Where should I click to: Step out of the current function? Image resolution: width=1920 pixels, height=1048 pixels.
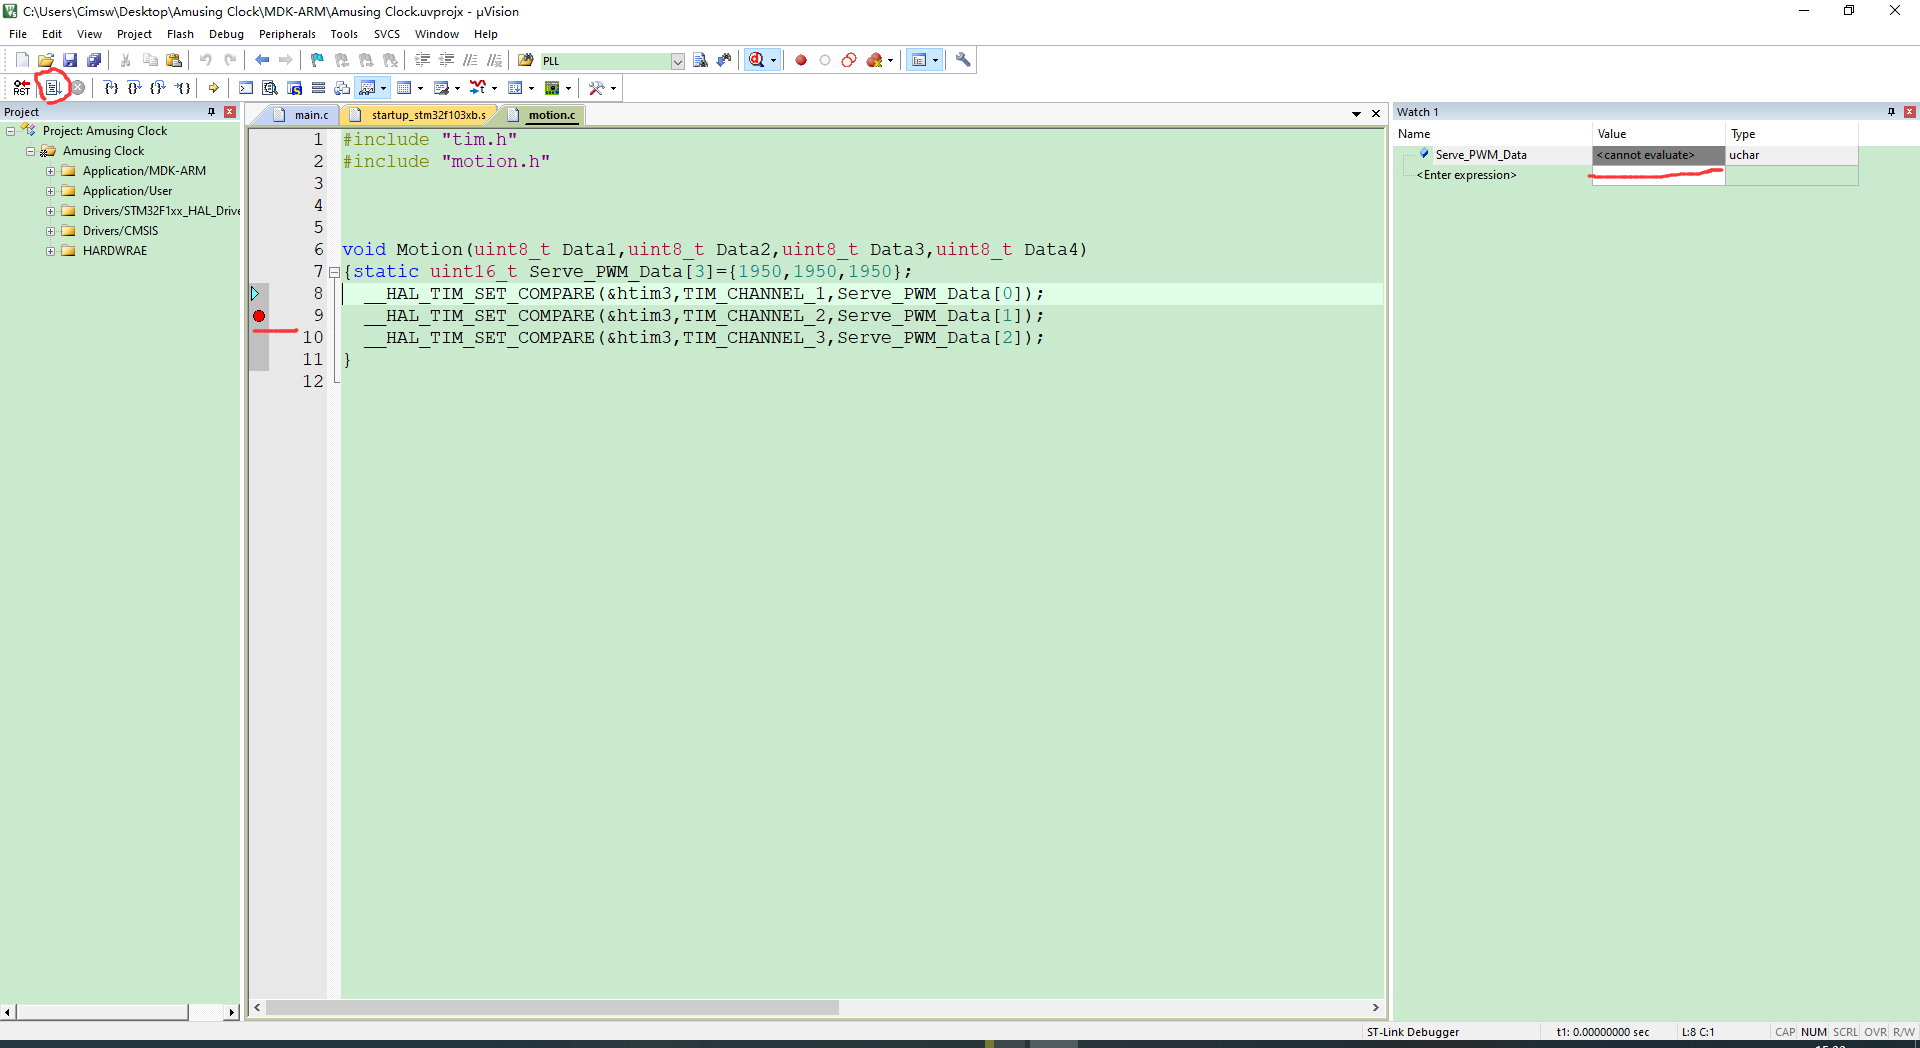(158, 88)
